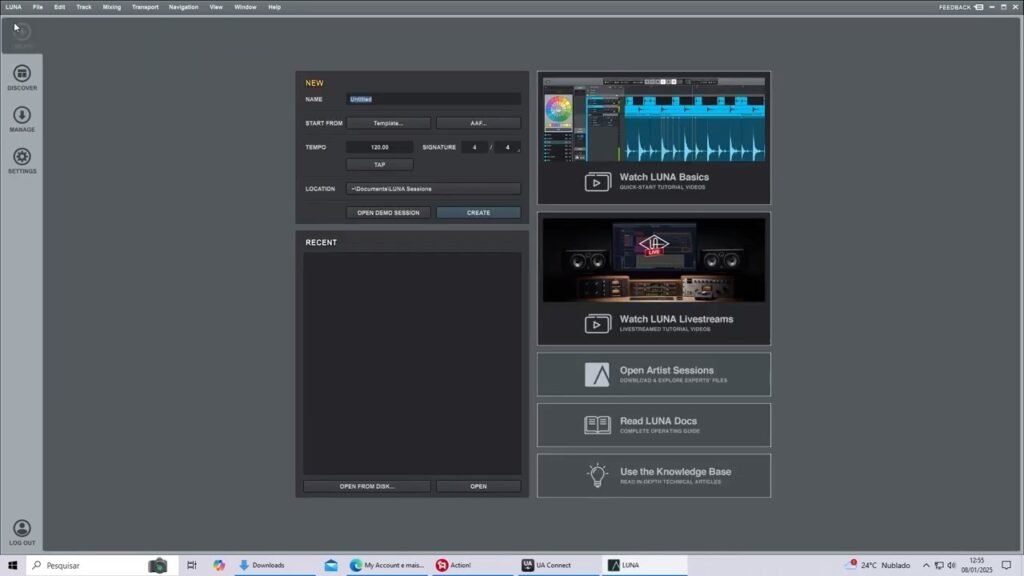Viewport: 1024px width, 576px height.
Task: Open the Copilot icon in the taskbar
Action: [x=219, y=565]
